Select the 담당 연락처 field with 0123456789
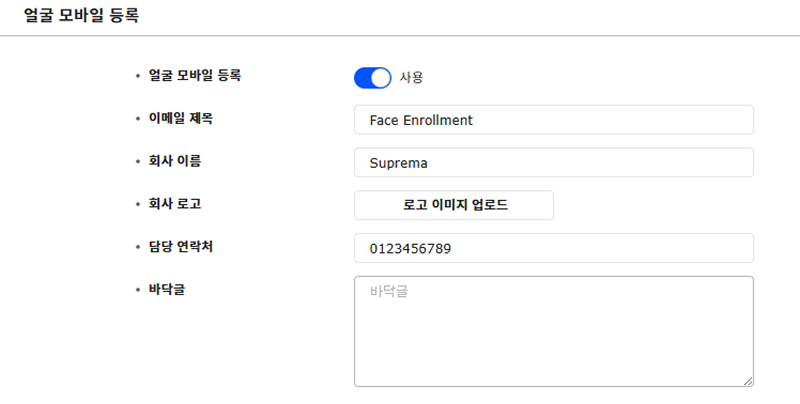The height and width of the screenshot is (404, 800). [x=553, y=248]
